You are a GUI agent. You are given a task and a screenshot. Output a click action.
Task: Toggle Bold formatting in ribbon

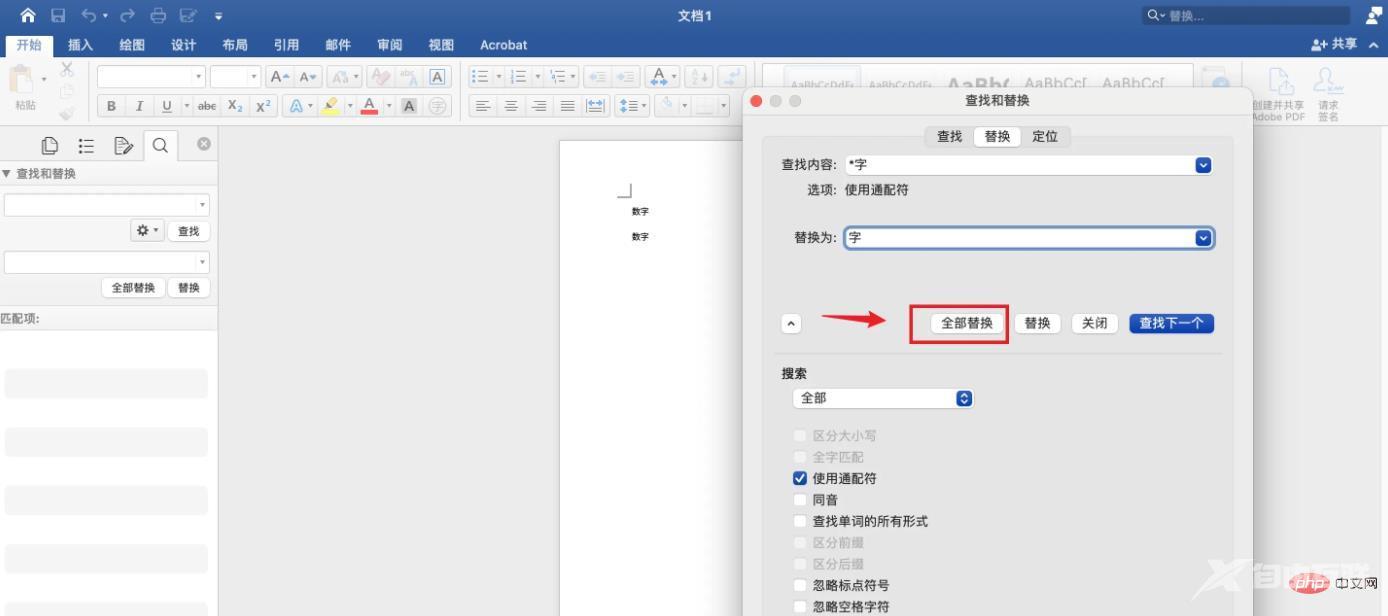[111, 106]
